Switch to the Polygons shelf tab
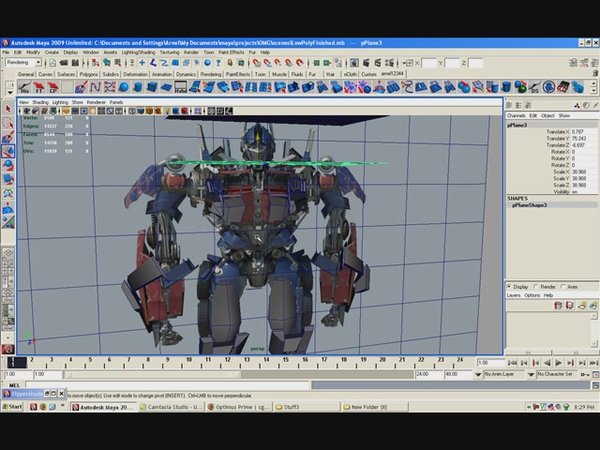The width and height of the screenshot is (600, 450). pos(87,74)
